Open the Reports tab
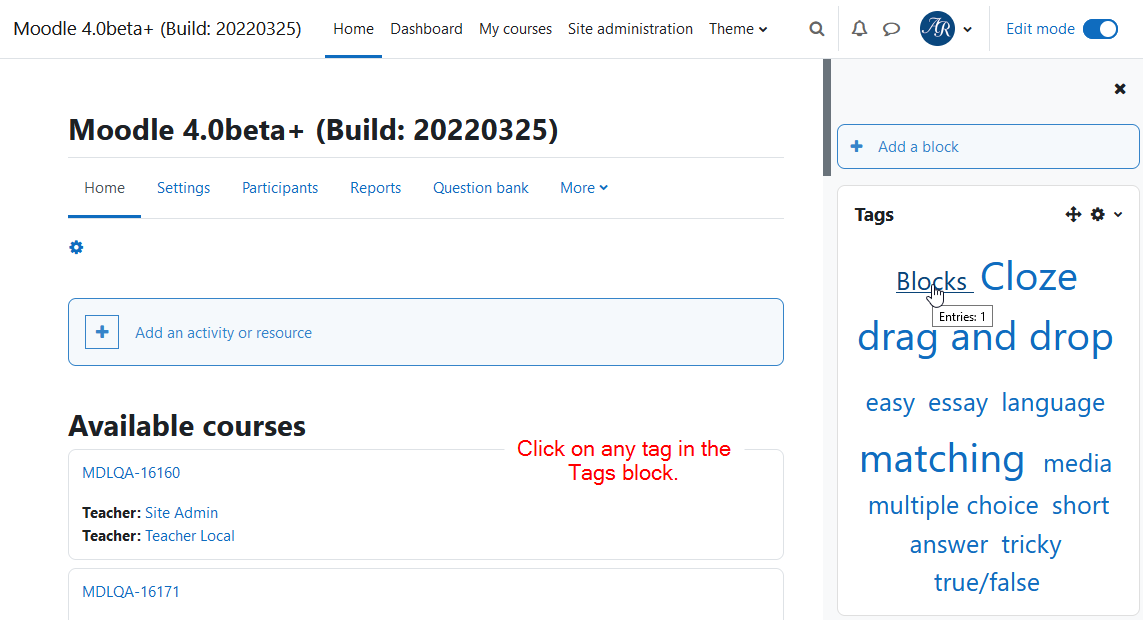 point(375,188)
